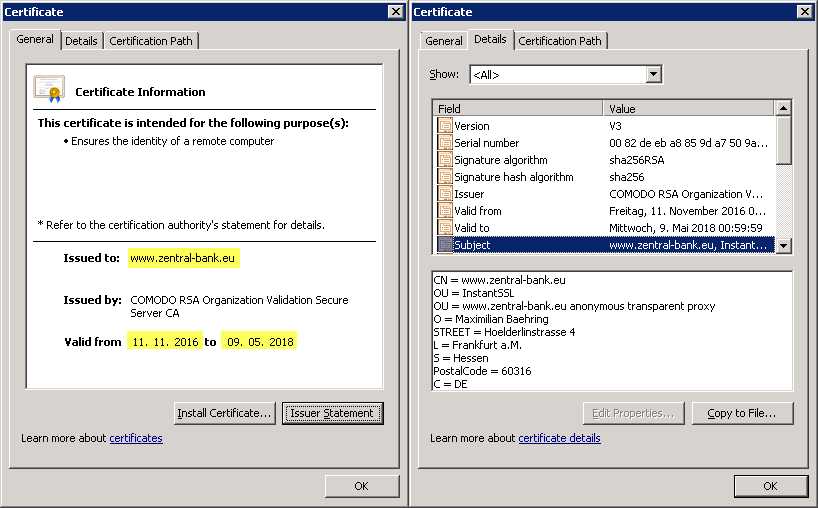Viewport: 818px width, 508px height.
Task: Select the Signature hash algorithm icon
Action: 445,177
